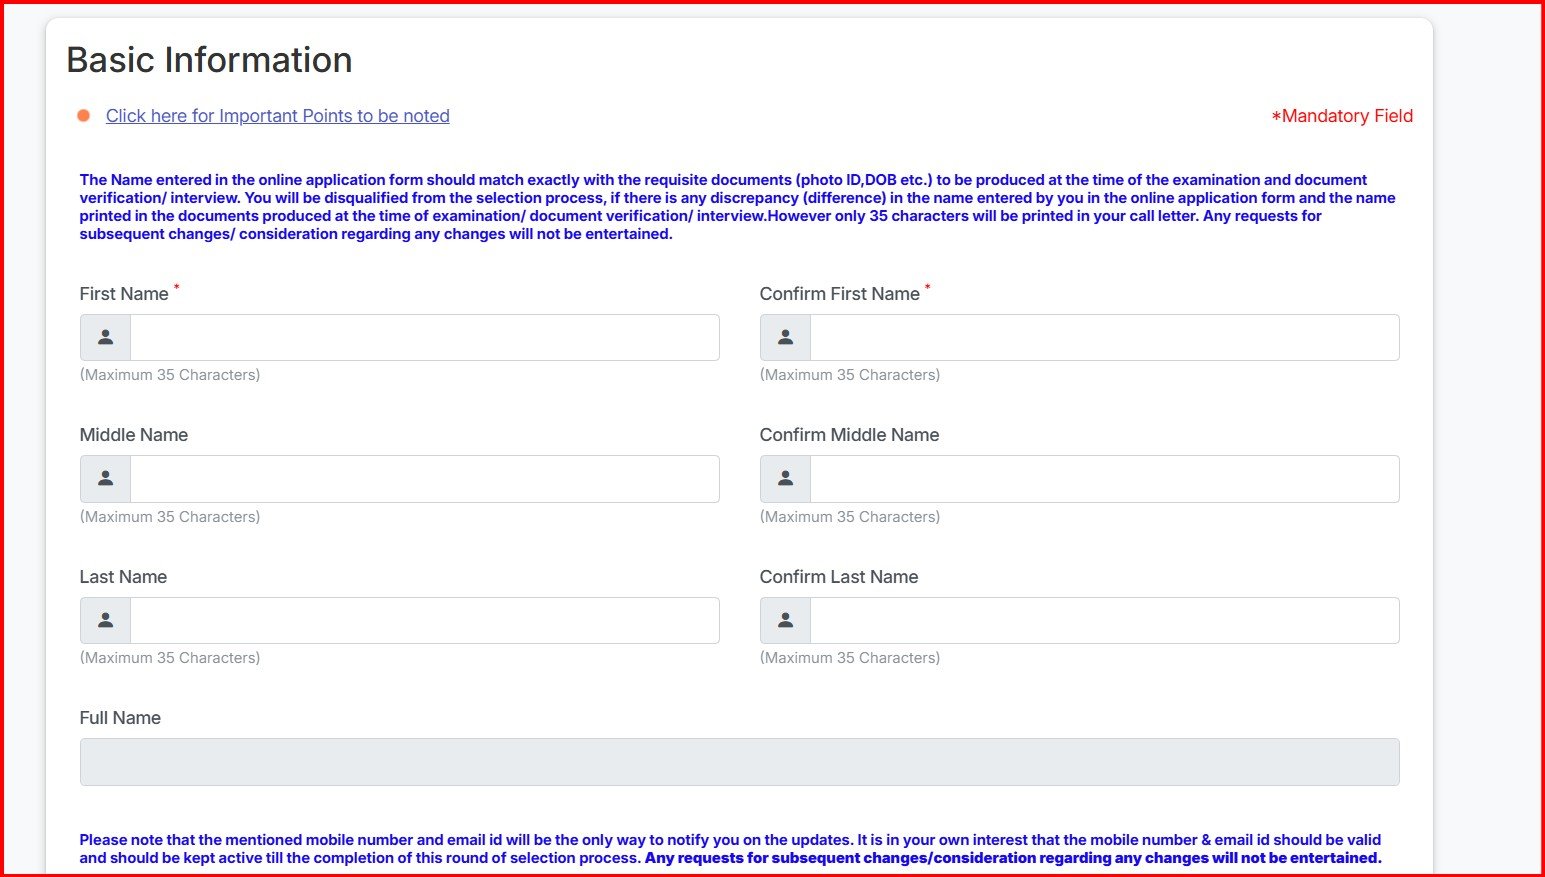Click the person icon beside First Name
Image resolution: width=1545 pixels, height=877 pixels.
point(105,338)
